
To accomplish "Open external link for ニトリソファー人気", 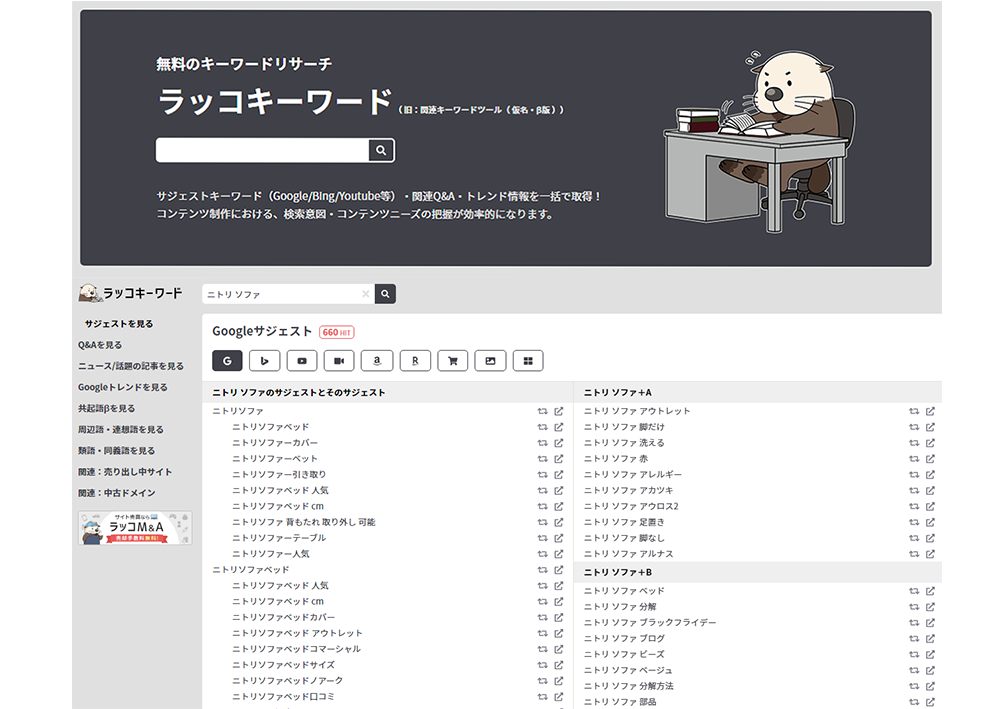I will pos(559,554).
